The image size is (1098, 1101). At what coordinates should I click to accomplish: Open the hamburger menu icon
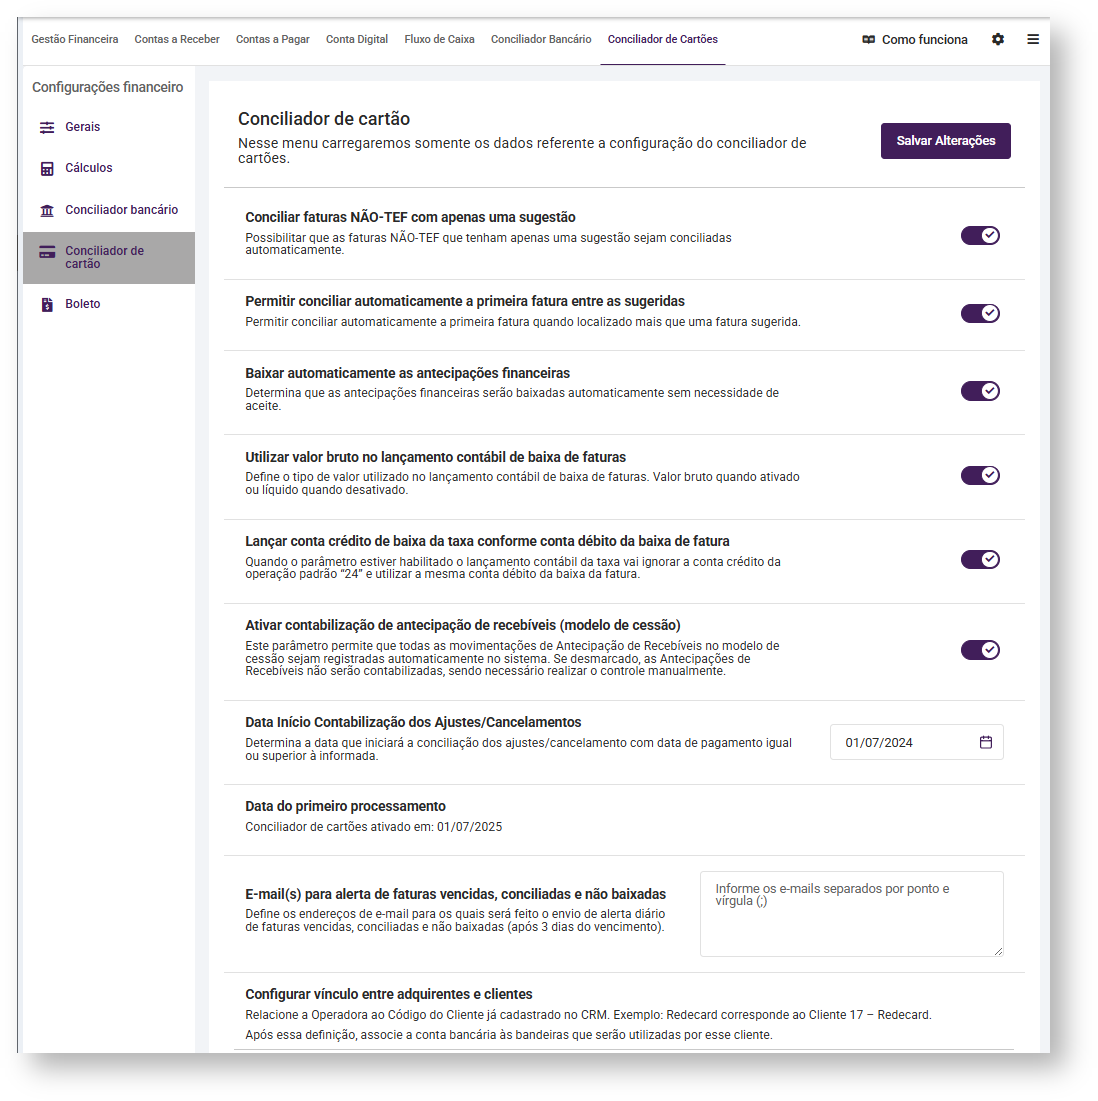point(1033,39)
